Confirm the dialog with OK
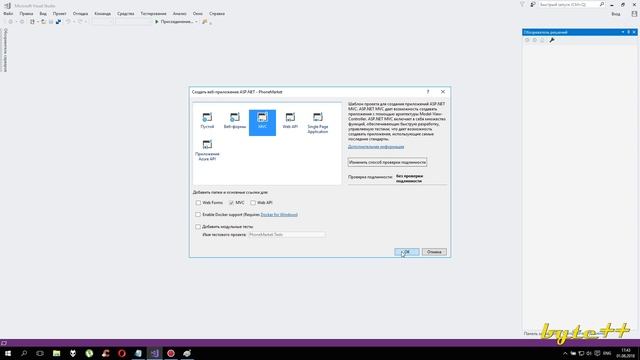Screen dimensions: 640x360 tap(407, 252)
